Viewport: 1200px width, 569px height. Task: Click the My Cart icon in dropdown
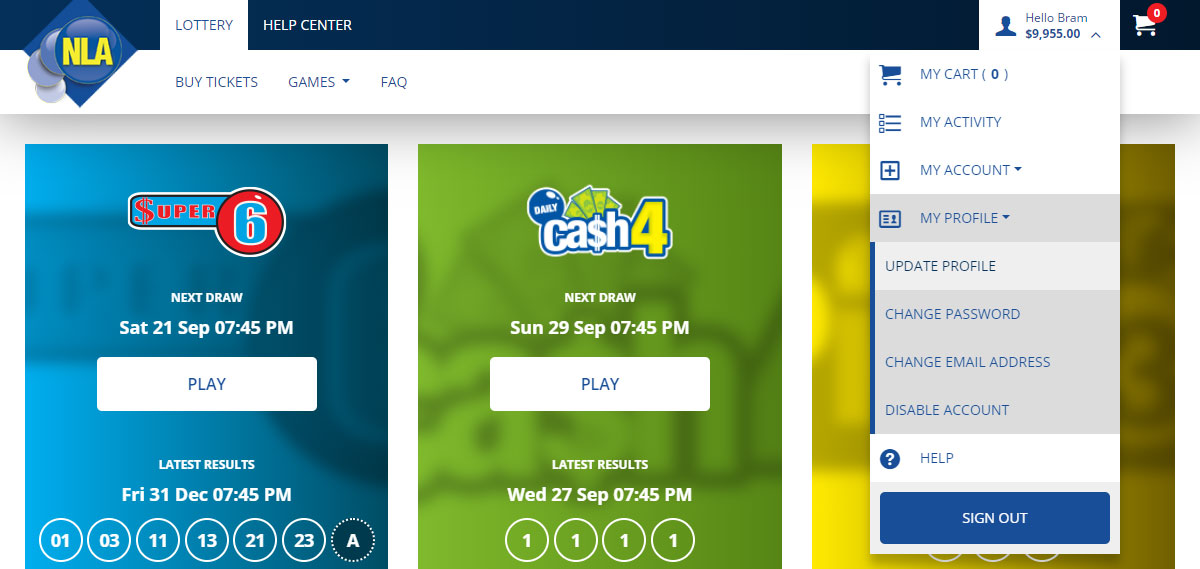tap(890, 74)
